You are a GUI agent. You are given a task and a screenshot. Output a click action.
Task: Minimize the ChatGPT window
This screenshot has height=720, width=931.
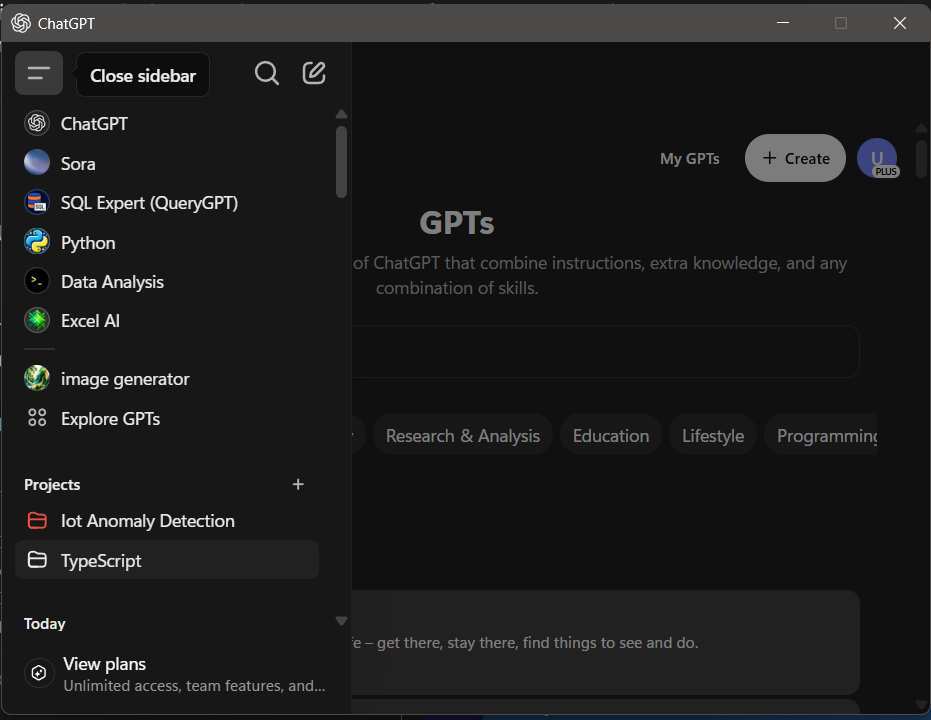point(783,23)
